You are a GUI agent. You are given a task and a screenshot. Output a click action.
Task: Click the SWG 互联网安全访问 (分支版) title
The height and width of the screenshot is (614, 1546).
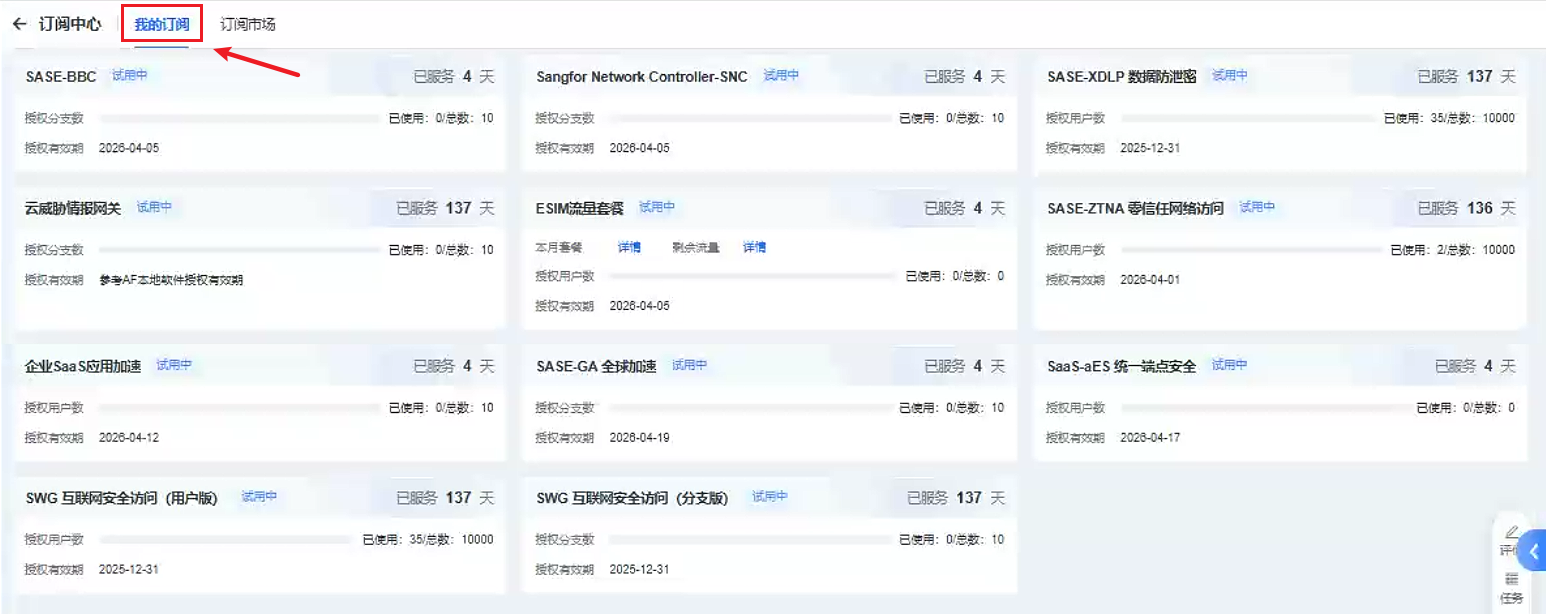632,498
